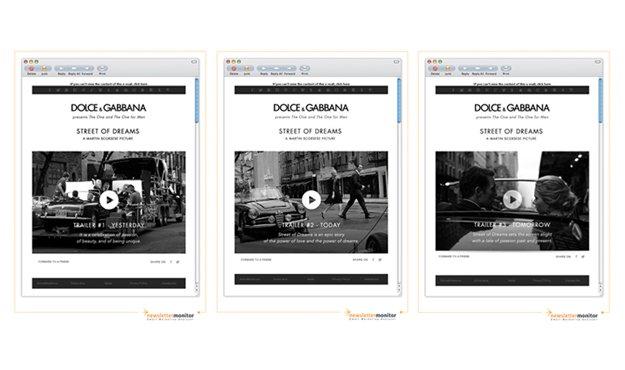Image resolution: width=625 pixels, height=370 pixels.
Task: Click Forward to a Friend link in middle email
Action: (x=256, y=260)
